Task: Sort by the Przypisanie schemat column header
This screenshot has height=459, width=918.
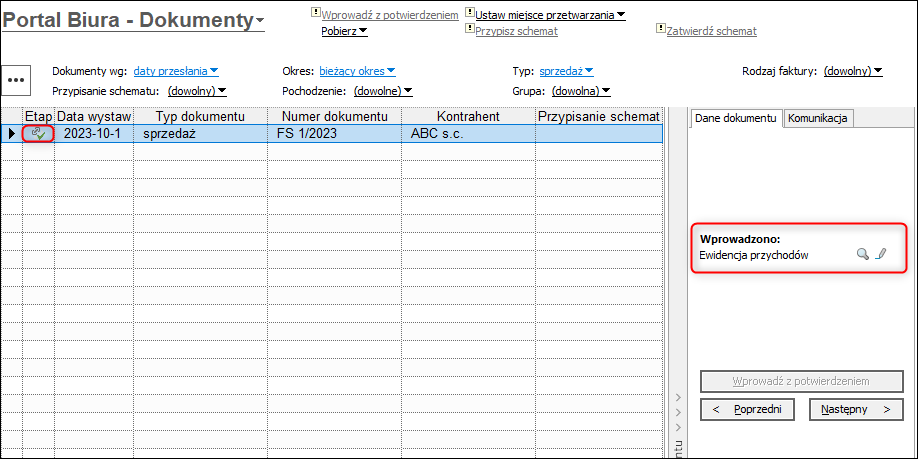Action: (x=599, y=116)
